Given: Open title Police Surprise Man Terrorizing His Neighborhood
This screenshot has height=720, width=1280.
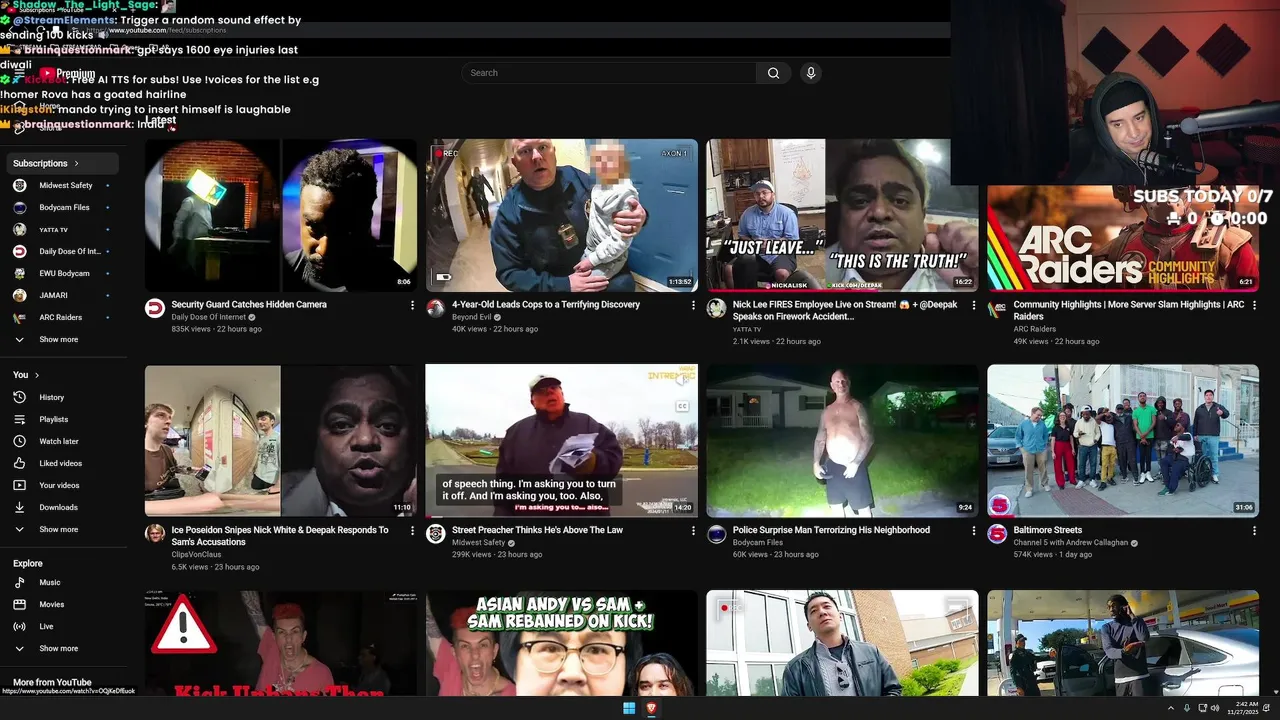Looking at the screenshot, I should point(831,530).
